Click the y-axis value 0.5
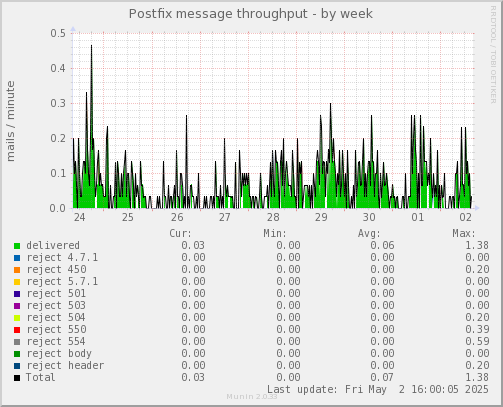This screenshot has height=407, width=503. pos(58,33)
